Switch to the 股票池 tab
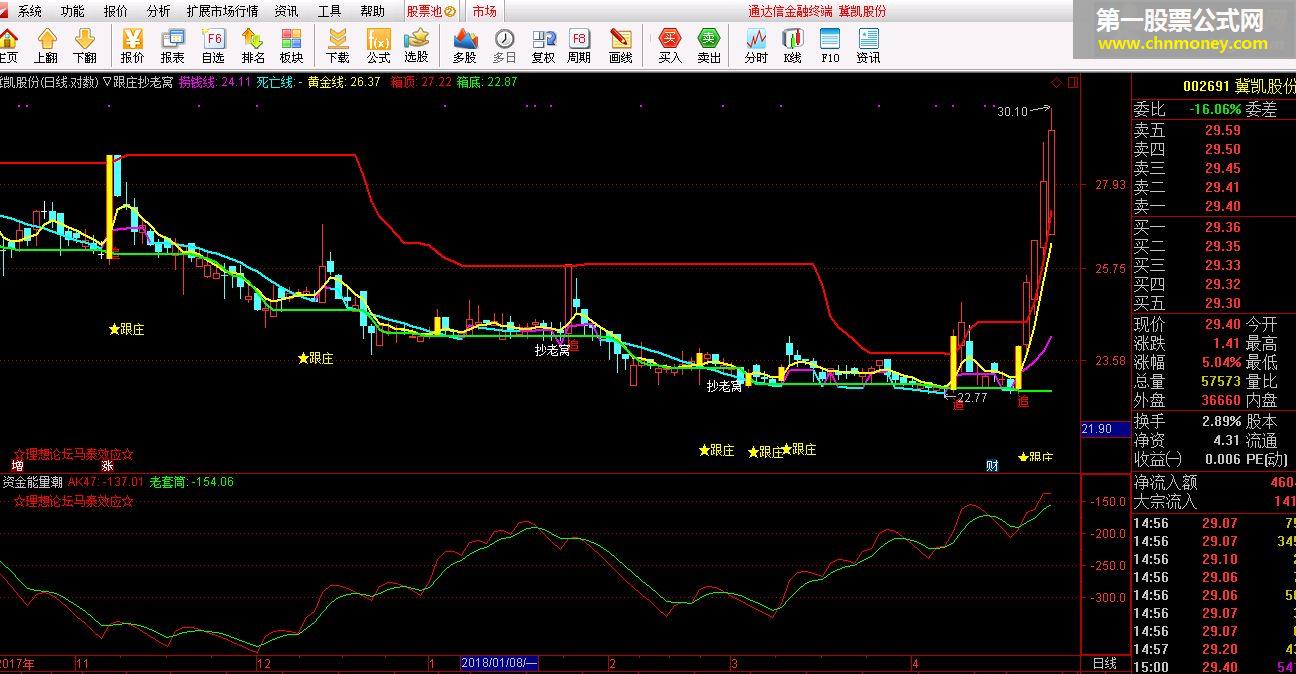 pos(431,11)
